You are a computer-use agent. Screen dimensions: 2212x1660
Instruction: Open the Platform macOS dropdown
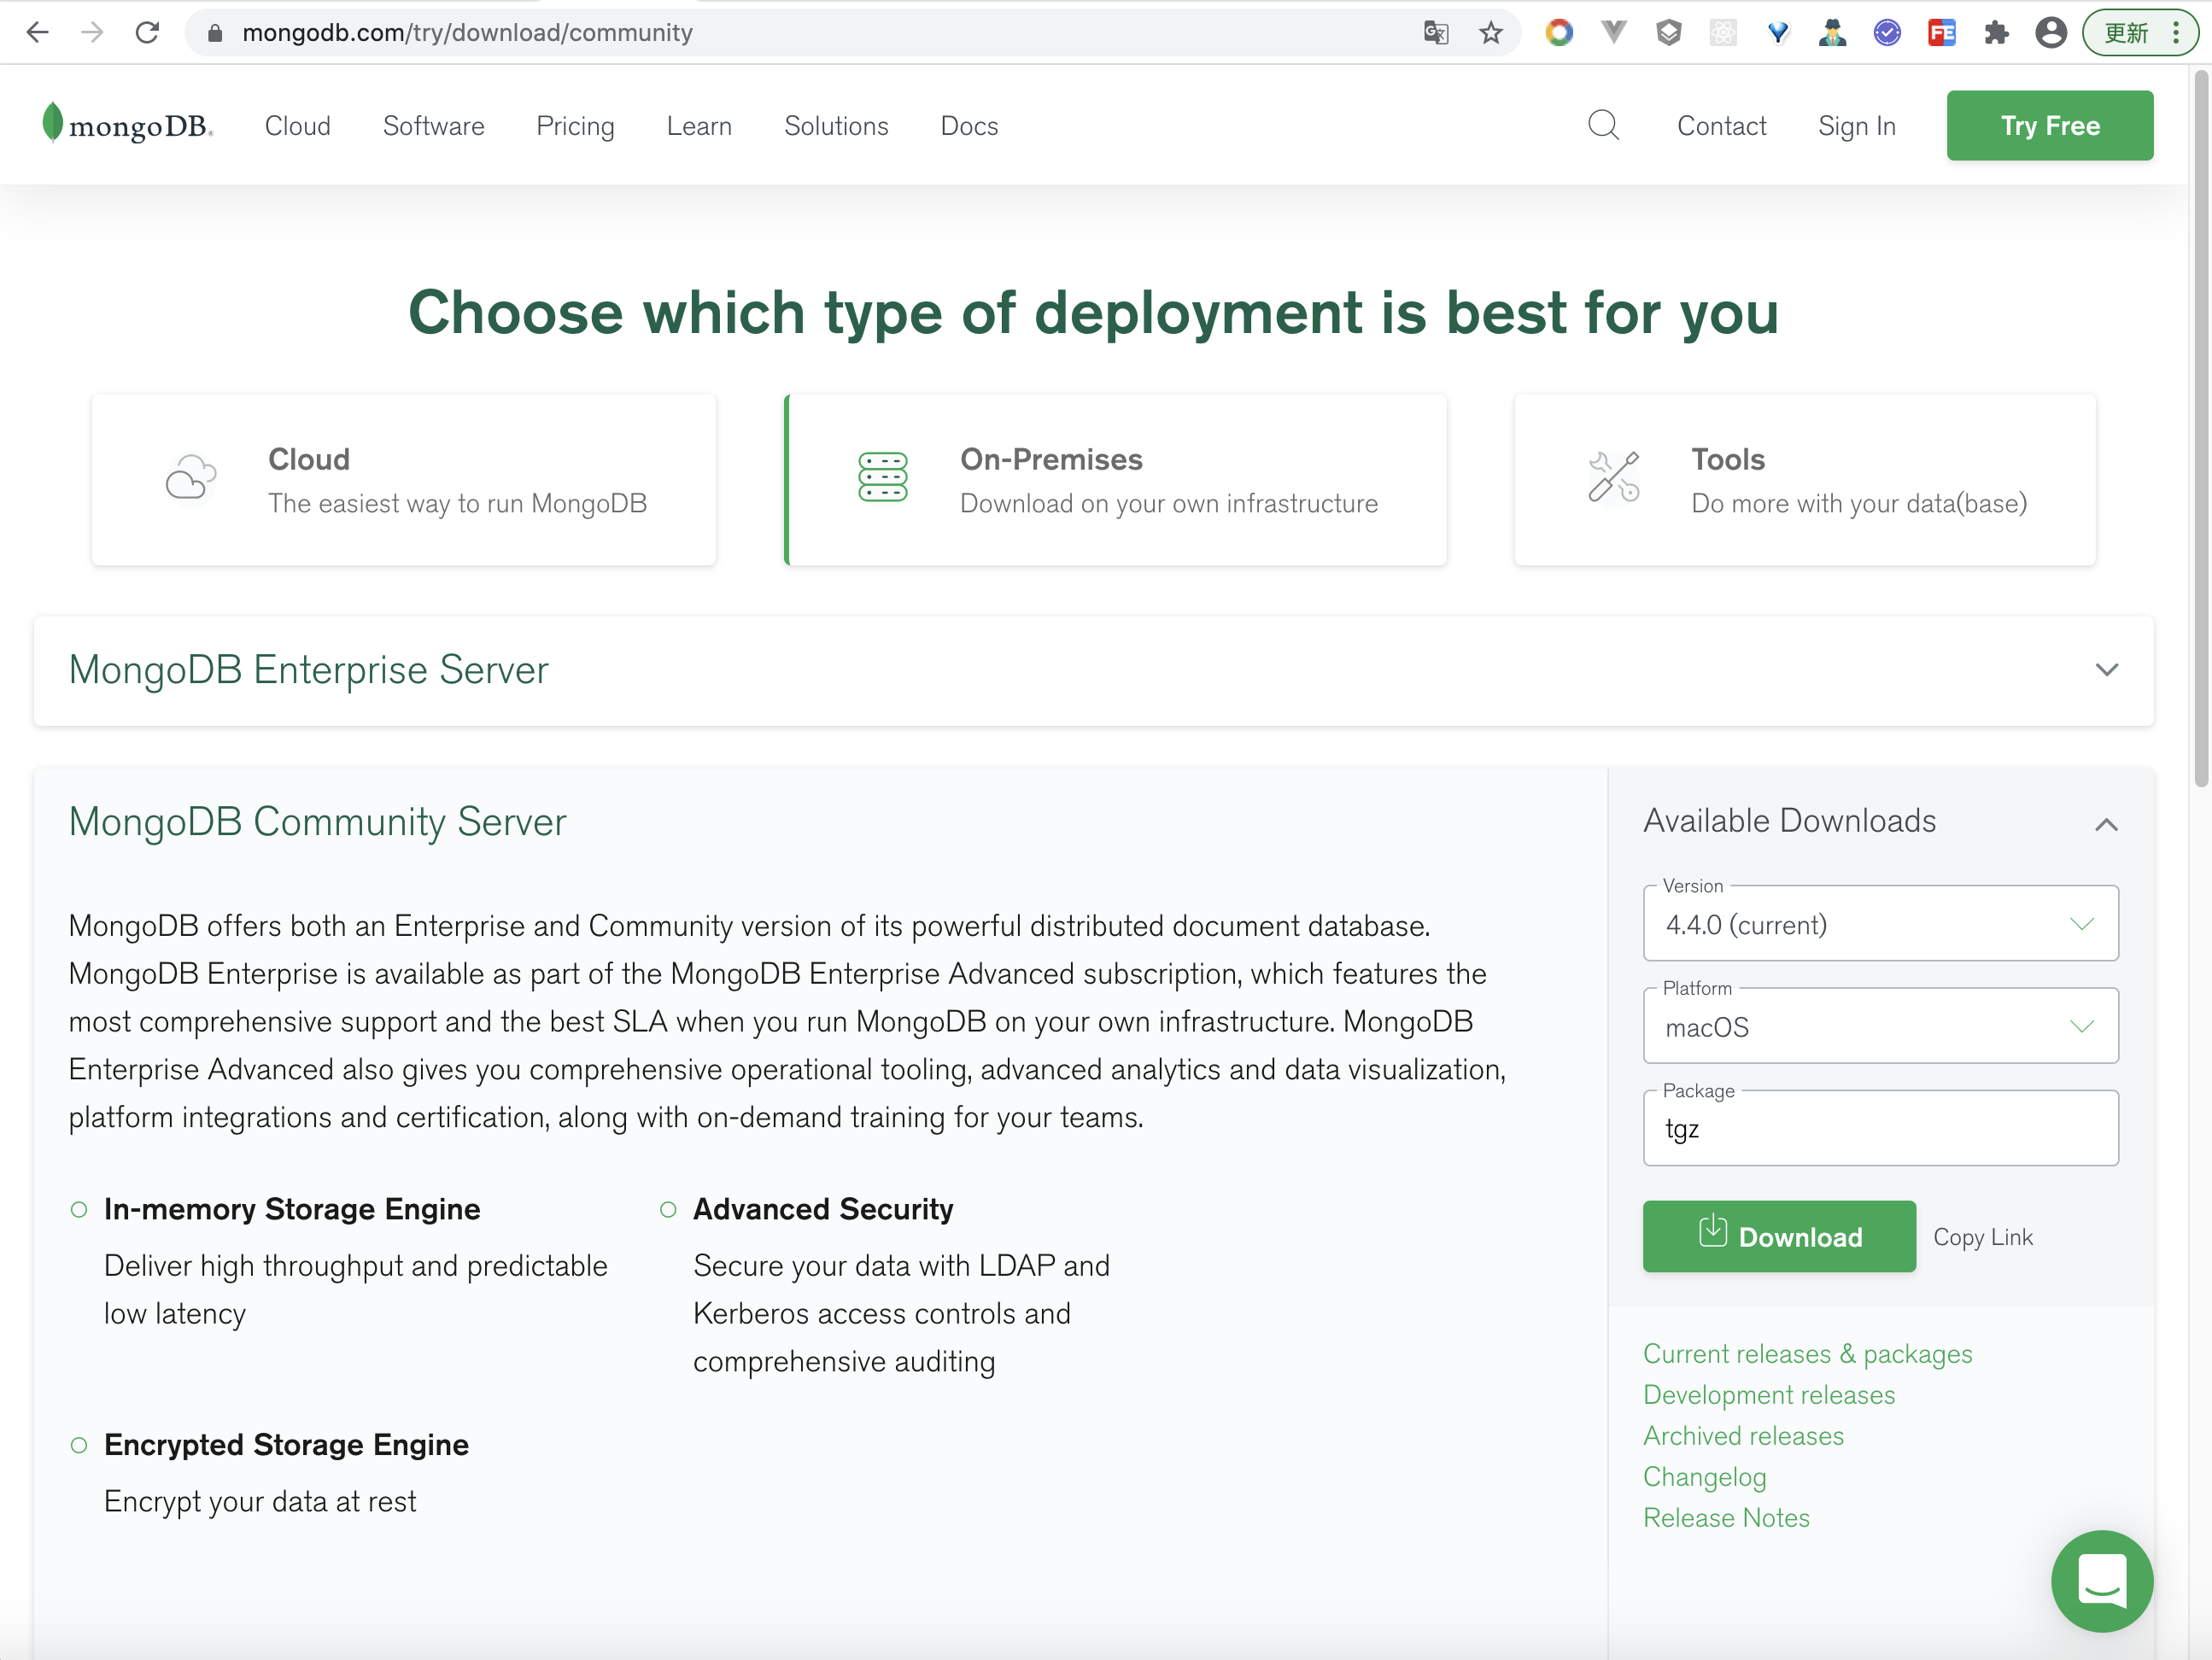click(x=1880, y=1027)
